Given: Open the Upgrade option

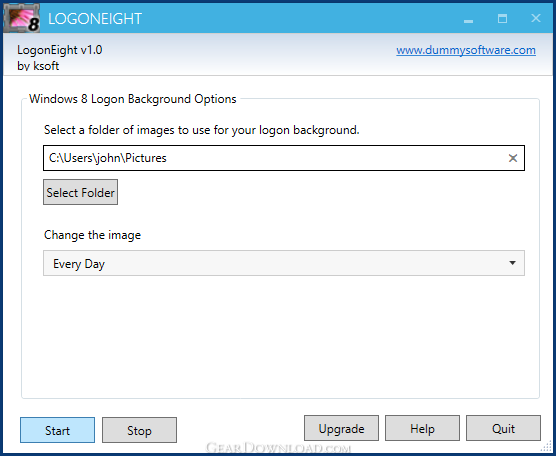Looking at the screenshot, I should pyautogui.click(x=341, y=428).
